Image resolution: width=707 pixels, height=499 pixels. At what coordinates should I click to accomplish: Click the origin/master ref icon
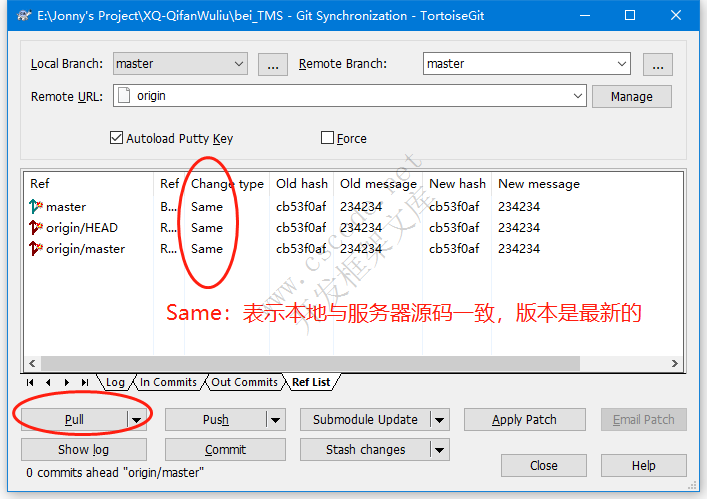pos(36,248)
